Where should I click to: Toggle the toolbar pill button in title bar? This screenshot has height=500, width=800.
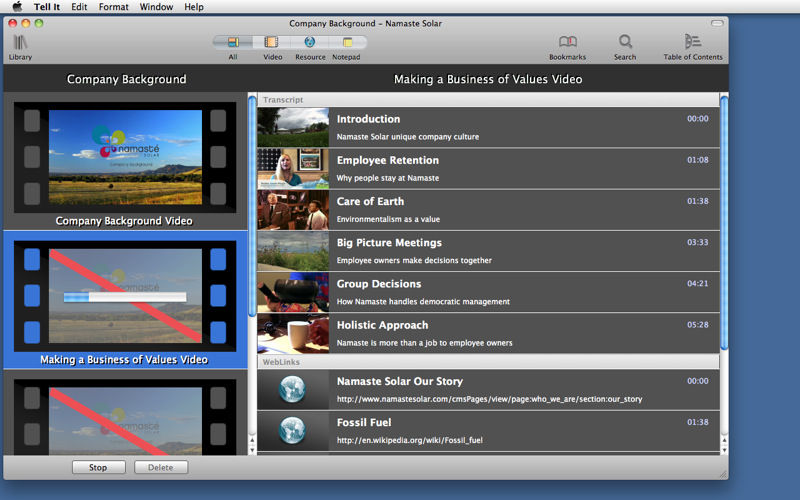tap(717, 23)
